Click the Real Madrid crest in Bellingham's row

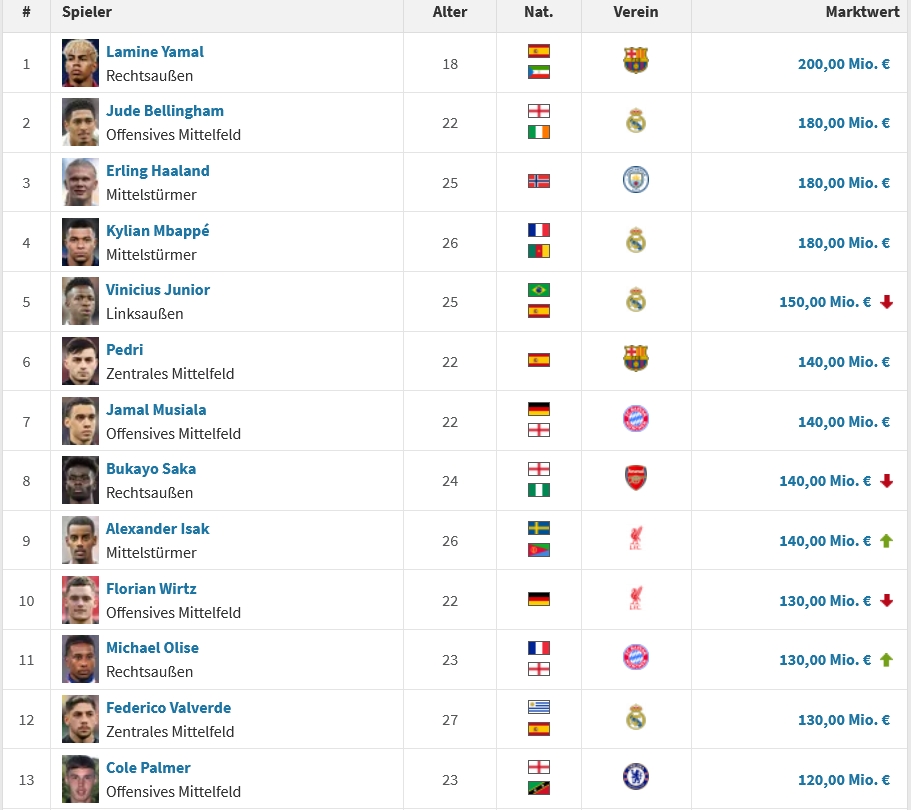click(x=636, y=120)
